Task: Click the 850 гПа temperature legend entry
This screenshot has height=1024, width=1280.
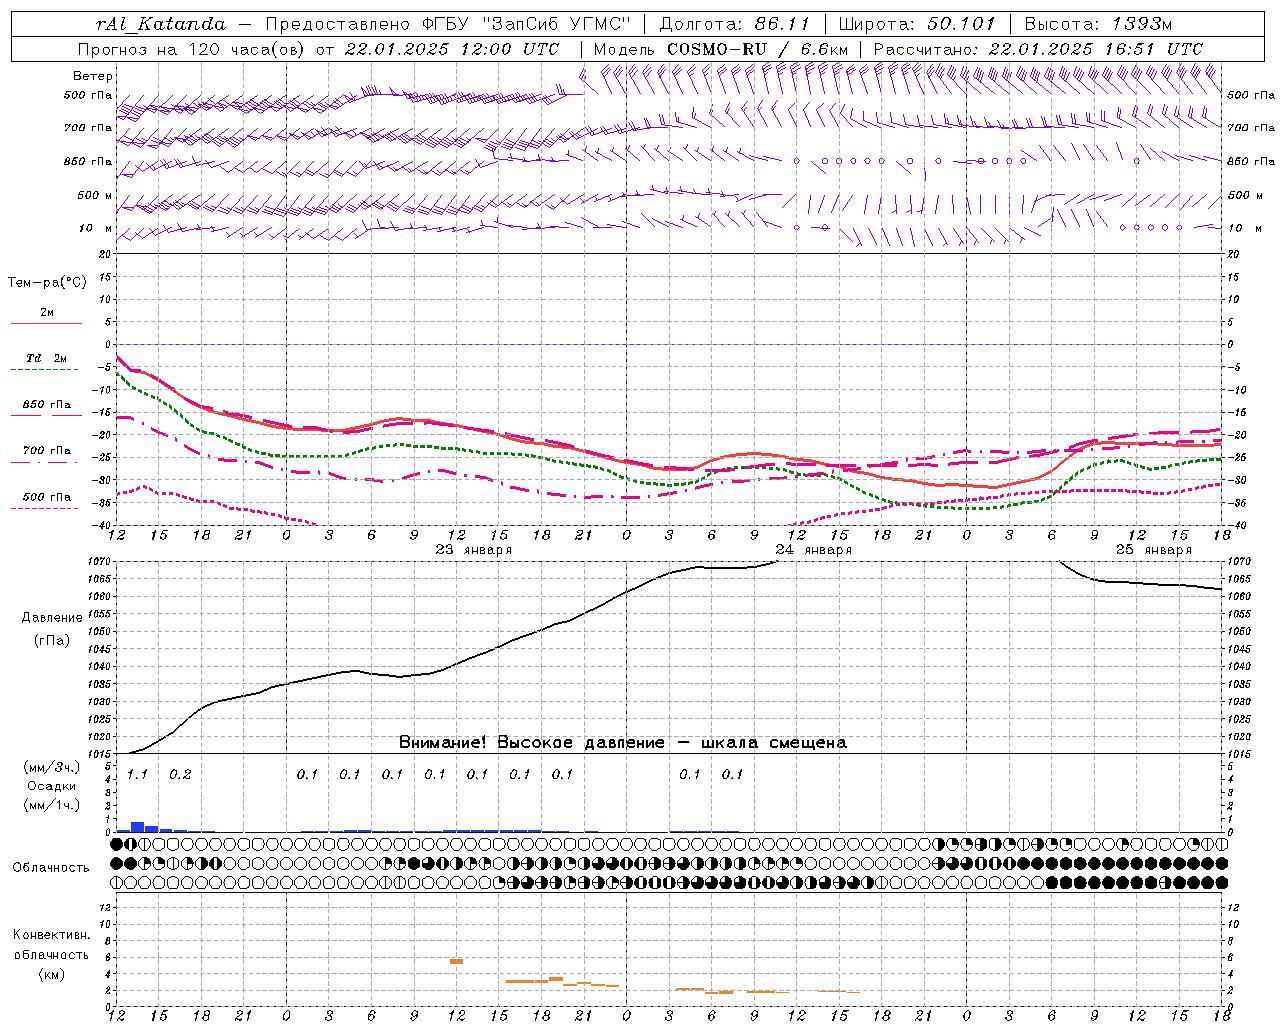Action: coord(47,405)
